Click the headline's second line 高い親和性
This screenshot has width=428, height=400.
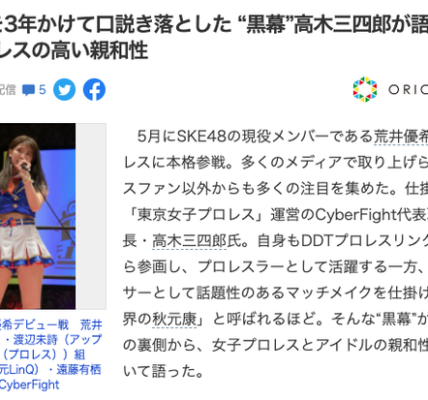click(74, 51)
